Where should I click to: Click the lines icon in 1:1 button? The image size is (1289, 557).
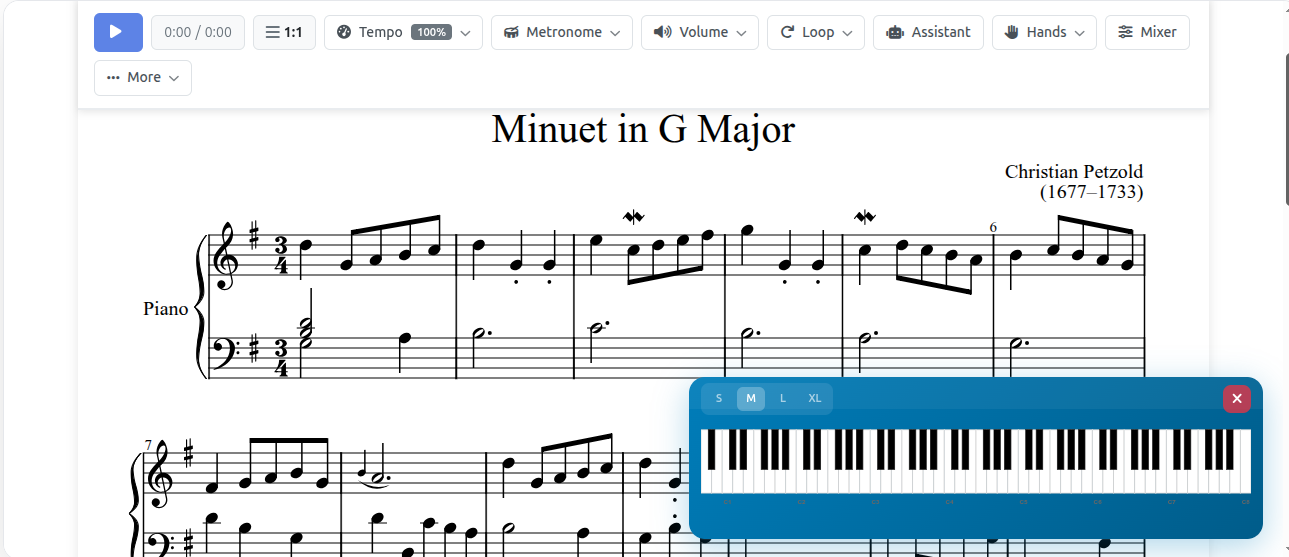(272, 32)
